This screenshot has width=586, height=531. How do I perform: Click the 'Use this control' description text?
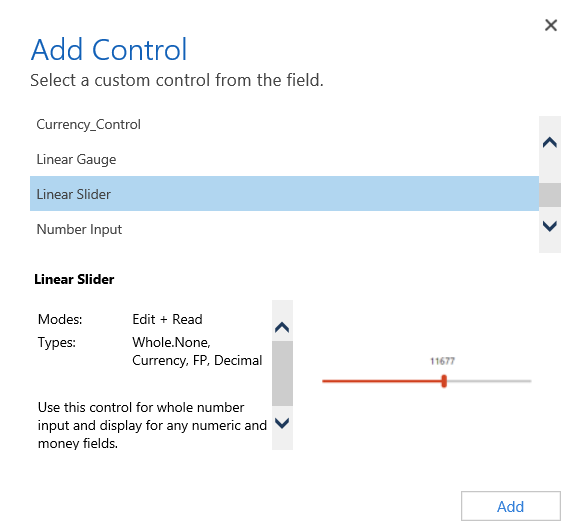click(x=152, y=425)
